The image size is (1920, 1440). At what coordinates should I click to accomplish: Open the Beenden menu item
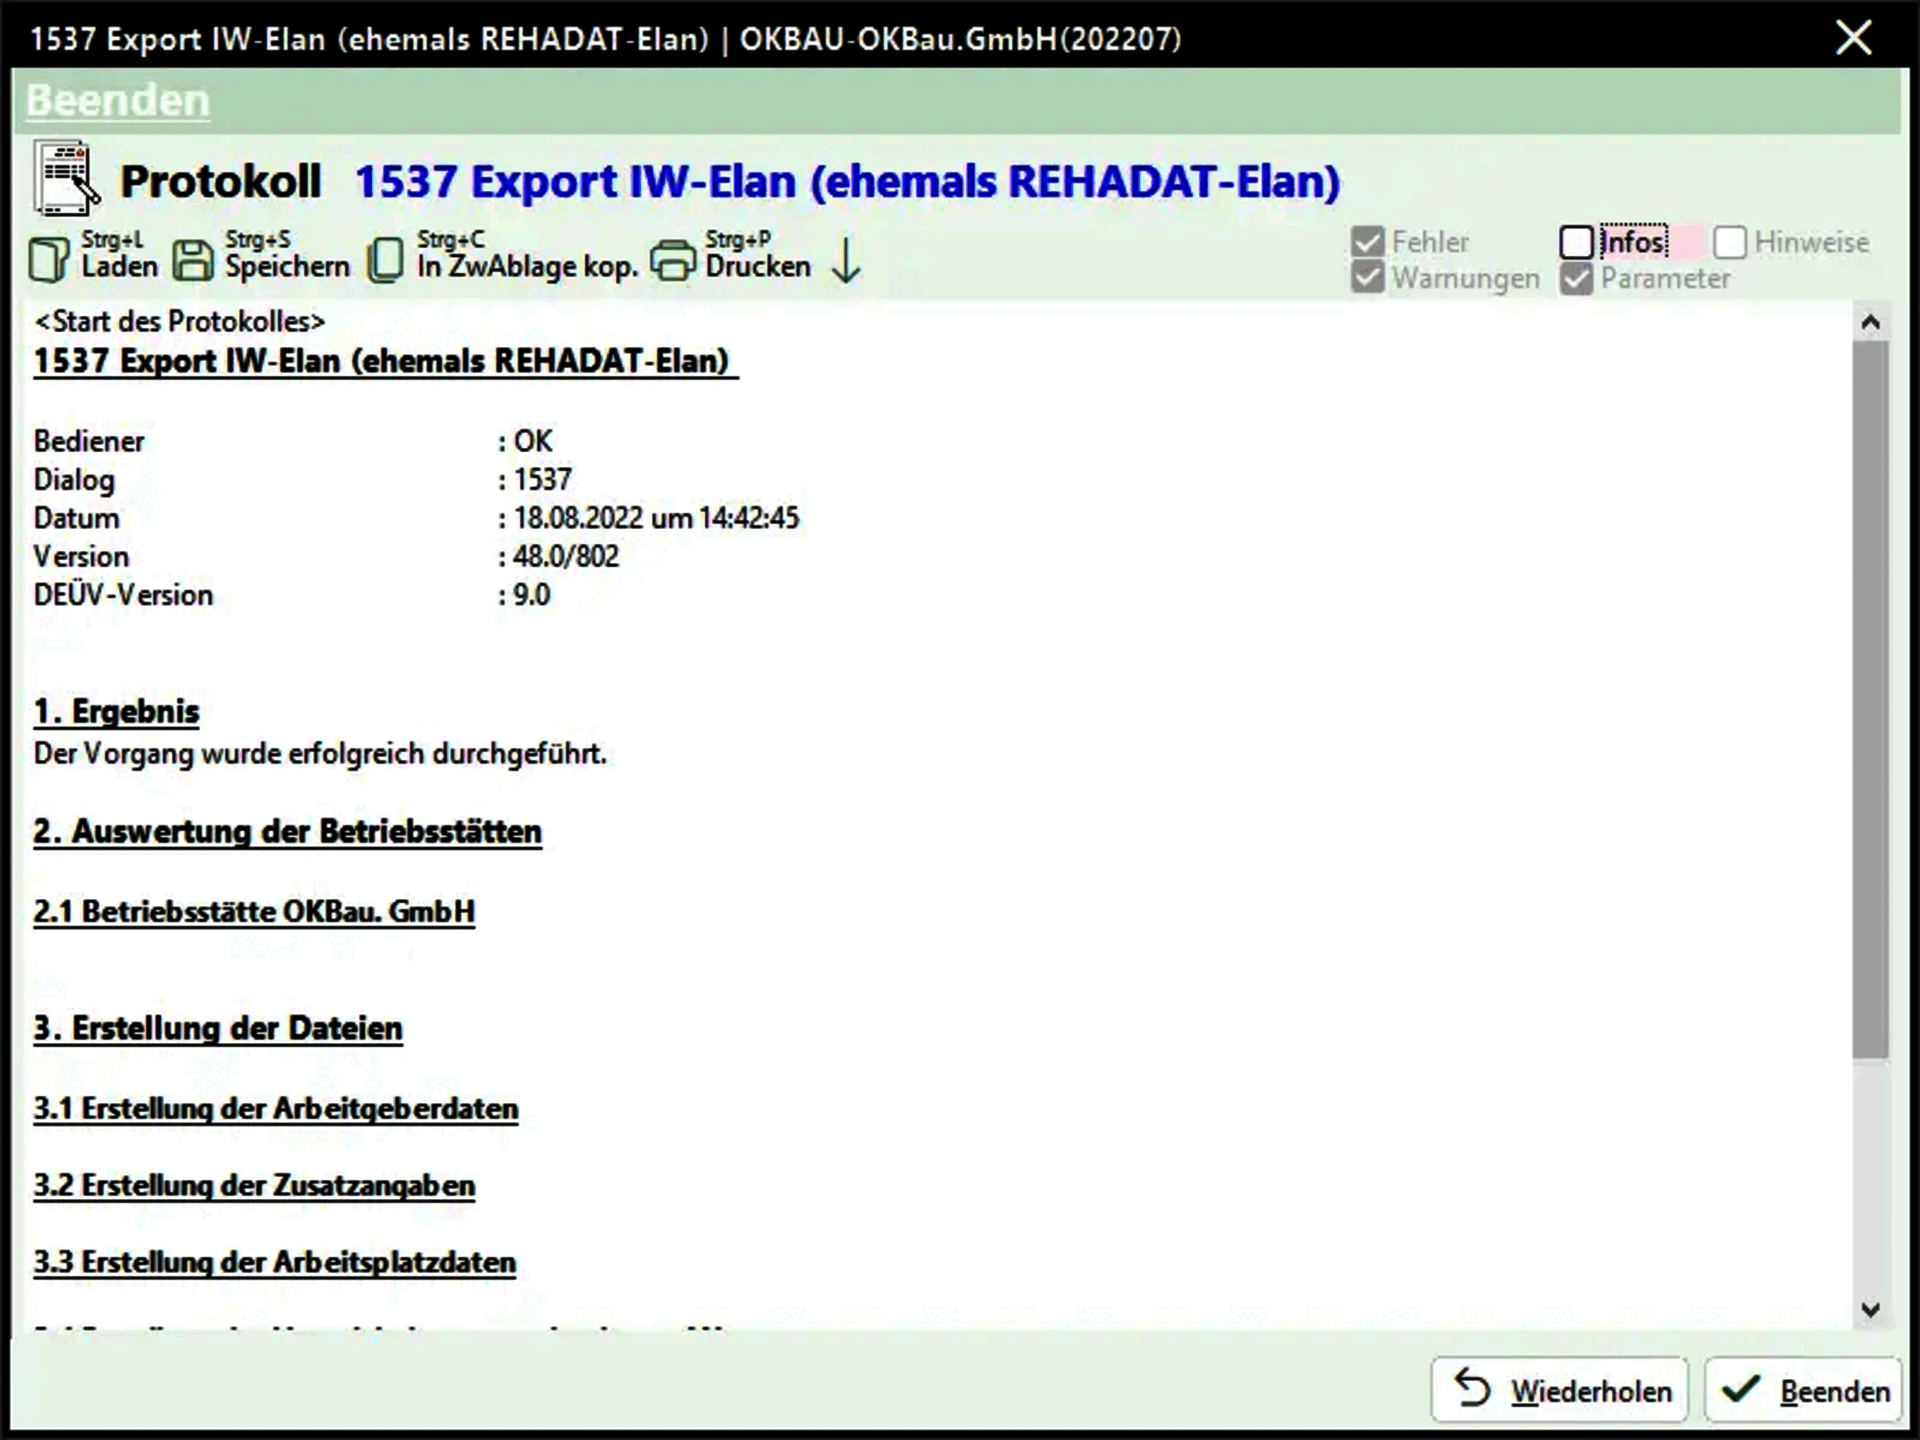tap(118, 100)
